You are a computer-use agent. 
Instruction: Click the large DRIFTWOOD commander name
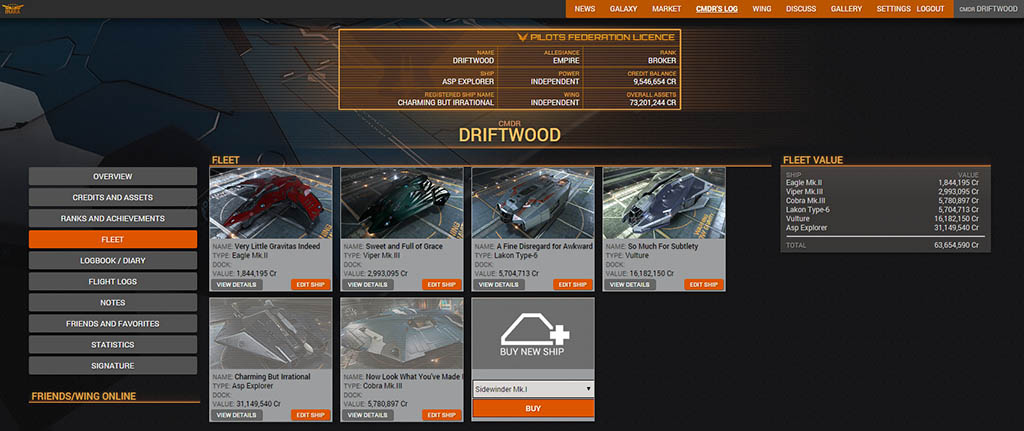coord(509,135)
